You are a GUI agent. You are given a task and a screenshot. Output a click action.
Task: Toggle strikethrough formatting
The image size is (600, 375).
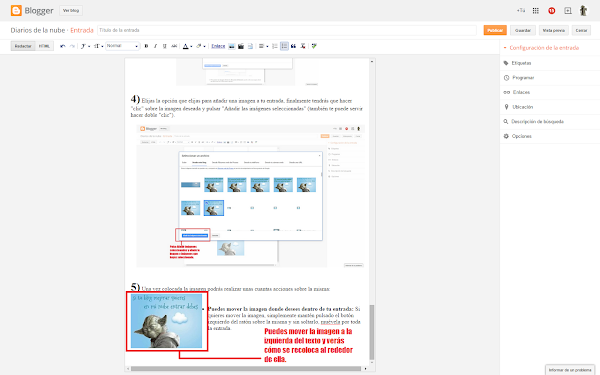(x=174, y=46)
